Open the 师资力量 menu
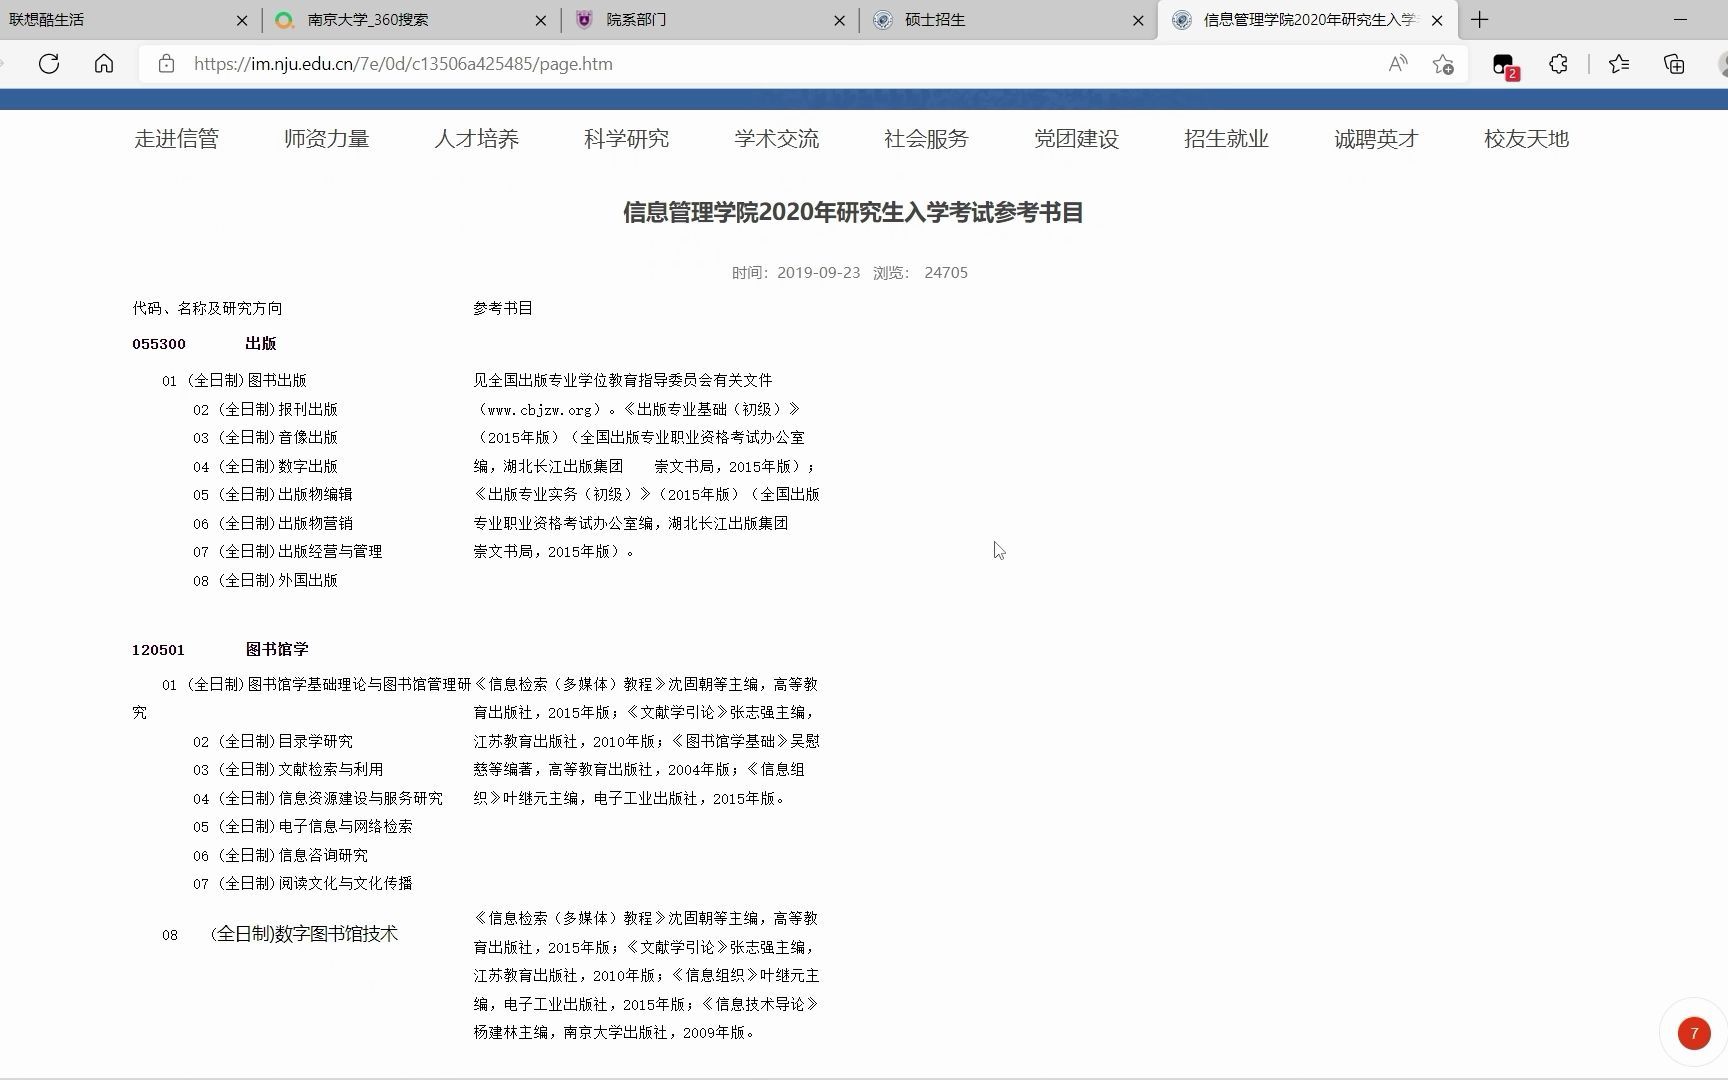 coord(326,139)
